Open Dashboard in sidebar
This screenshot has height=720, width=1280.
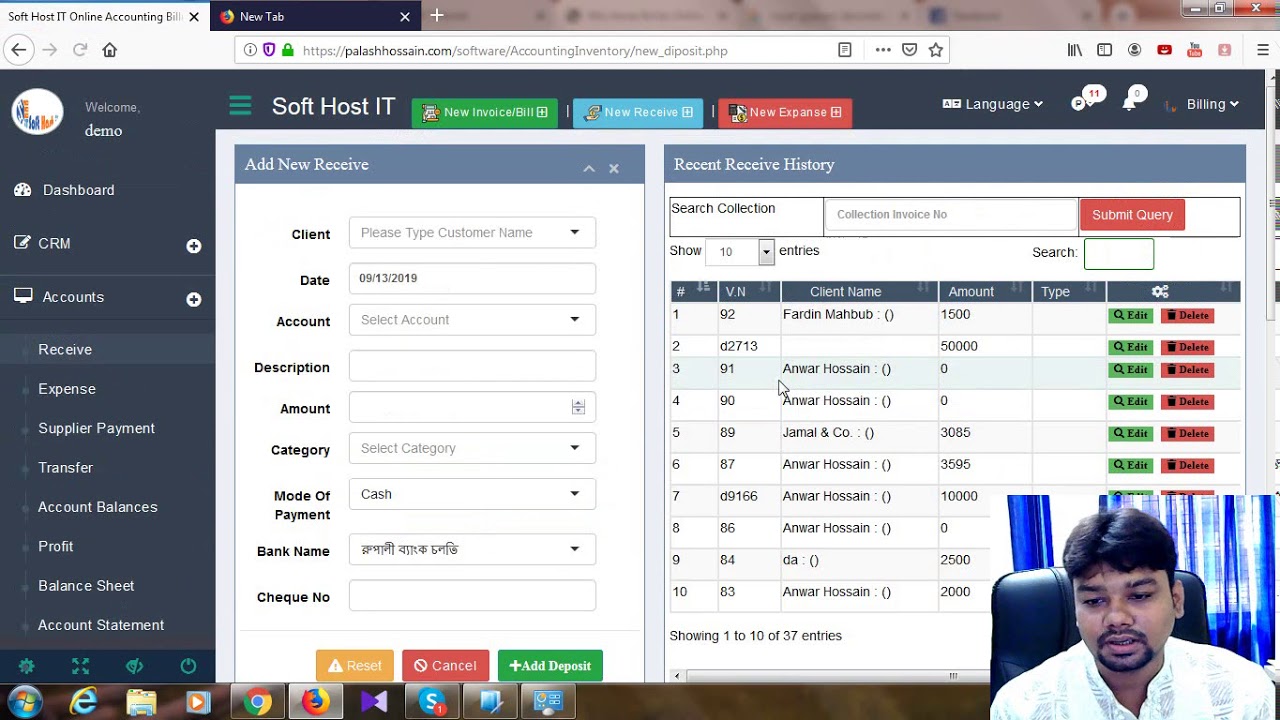tap(78, 190)
